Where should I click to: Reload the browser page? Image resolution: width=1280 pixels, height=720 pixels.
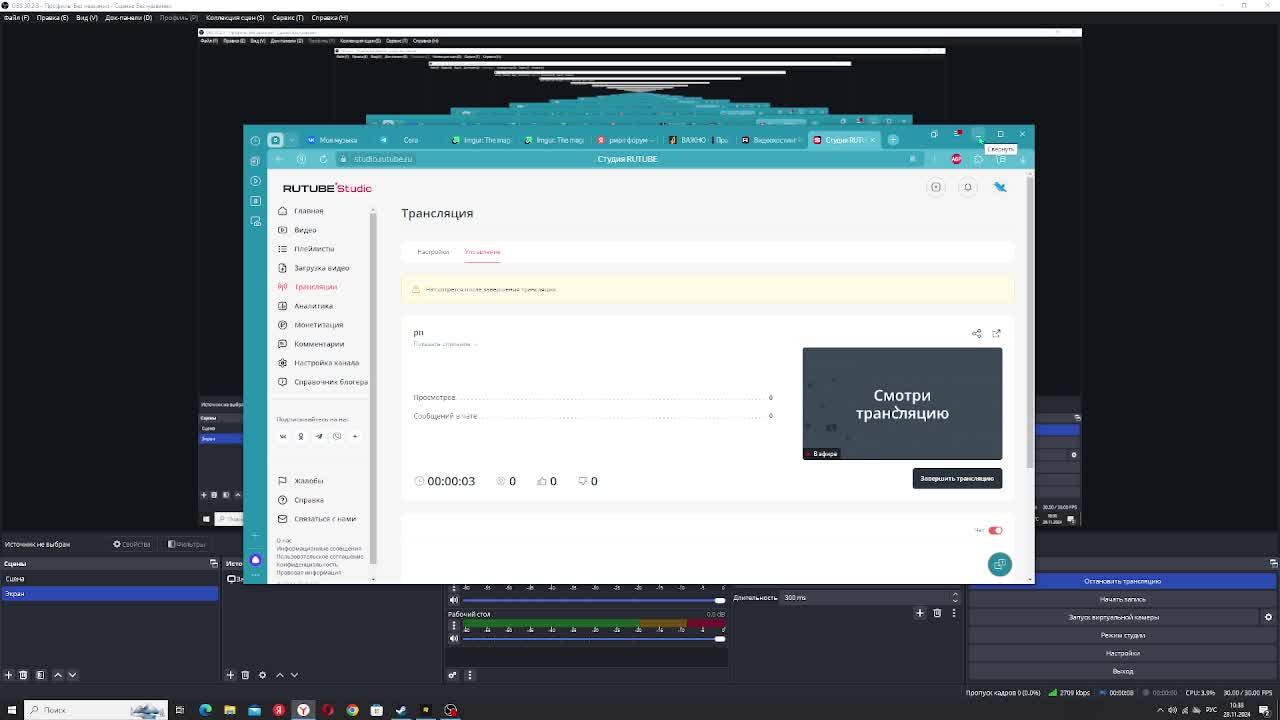[x=323, y=159]
